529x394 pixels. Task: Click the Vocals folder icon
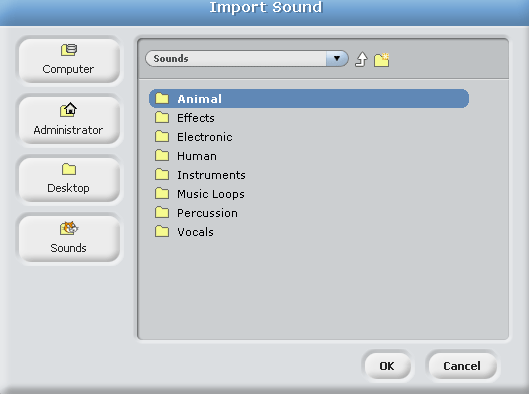162,231
